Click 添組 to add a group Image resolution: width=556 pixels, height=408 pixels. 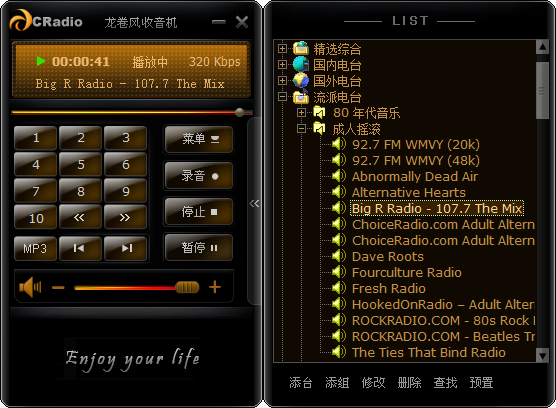(337, 382)
